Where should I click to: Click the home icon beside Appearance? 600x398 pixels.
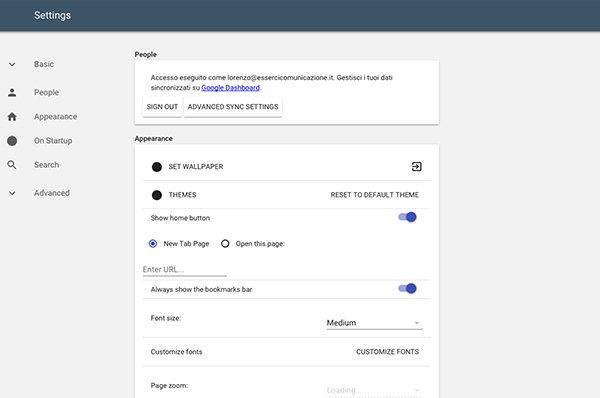coord(12,116)
